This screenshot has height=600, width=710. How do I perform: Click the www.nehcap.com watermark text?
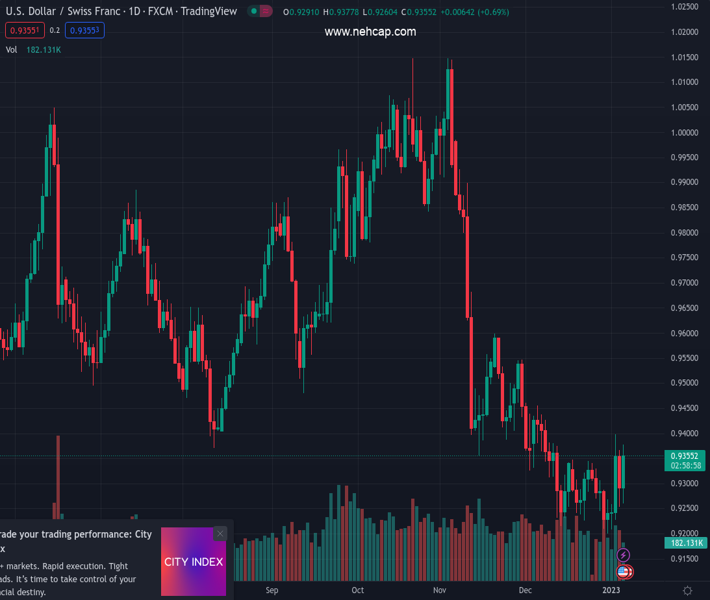370,32
